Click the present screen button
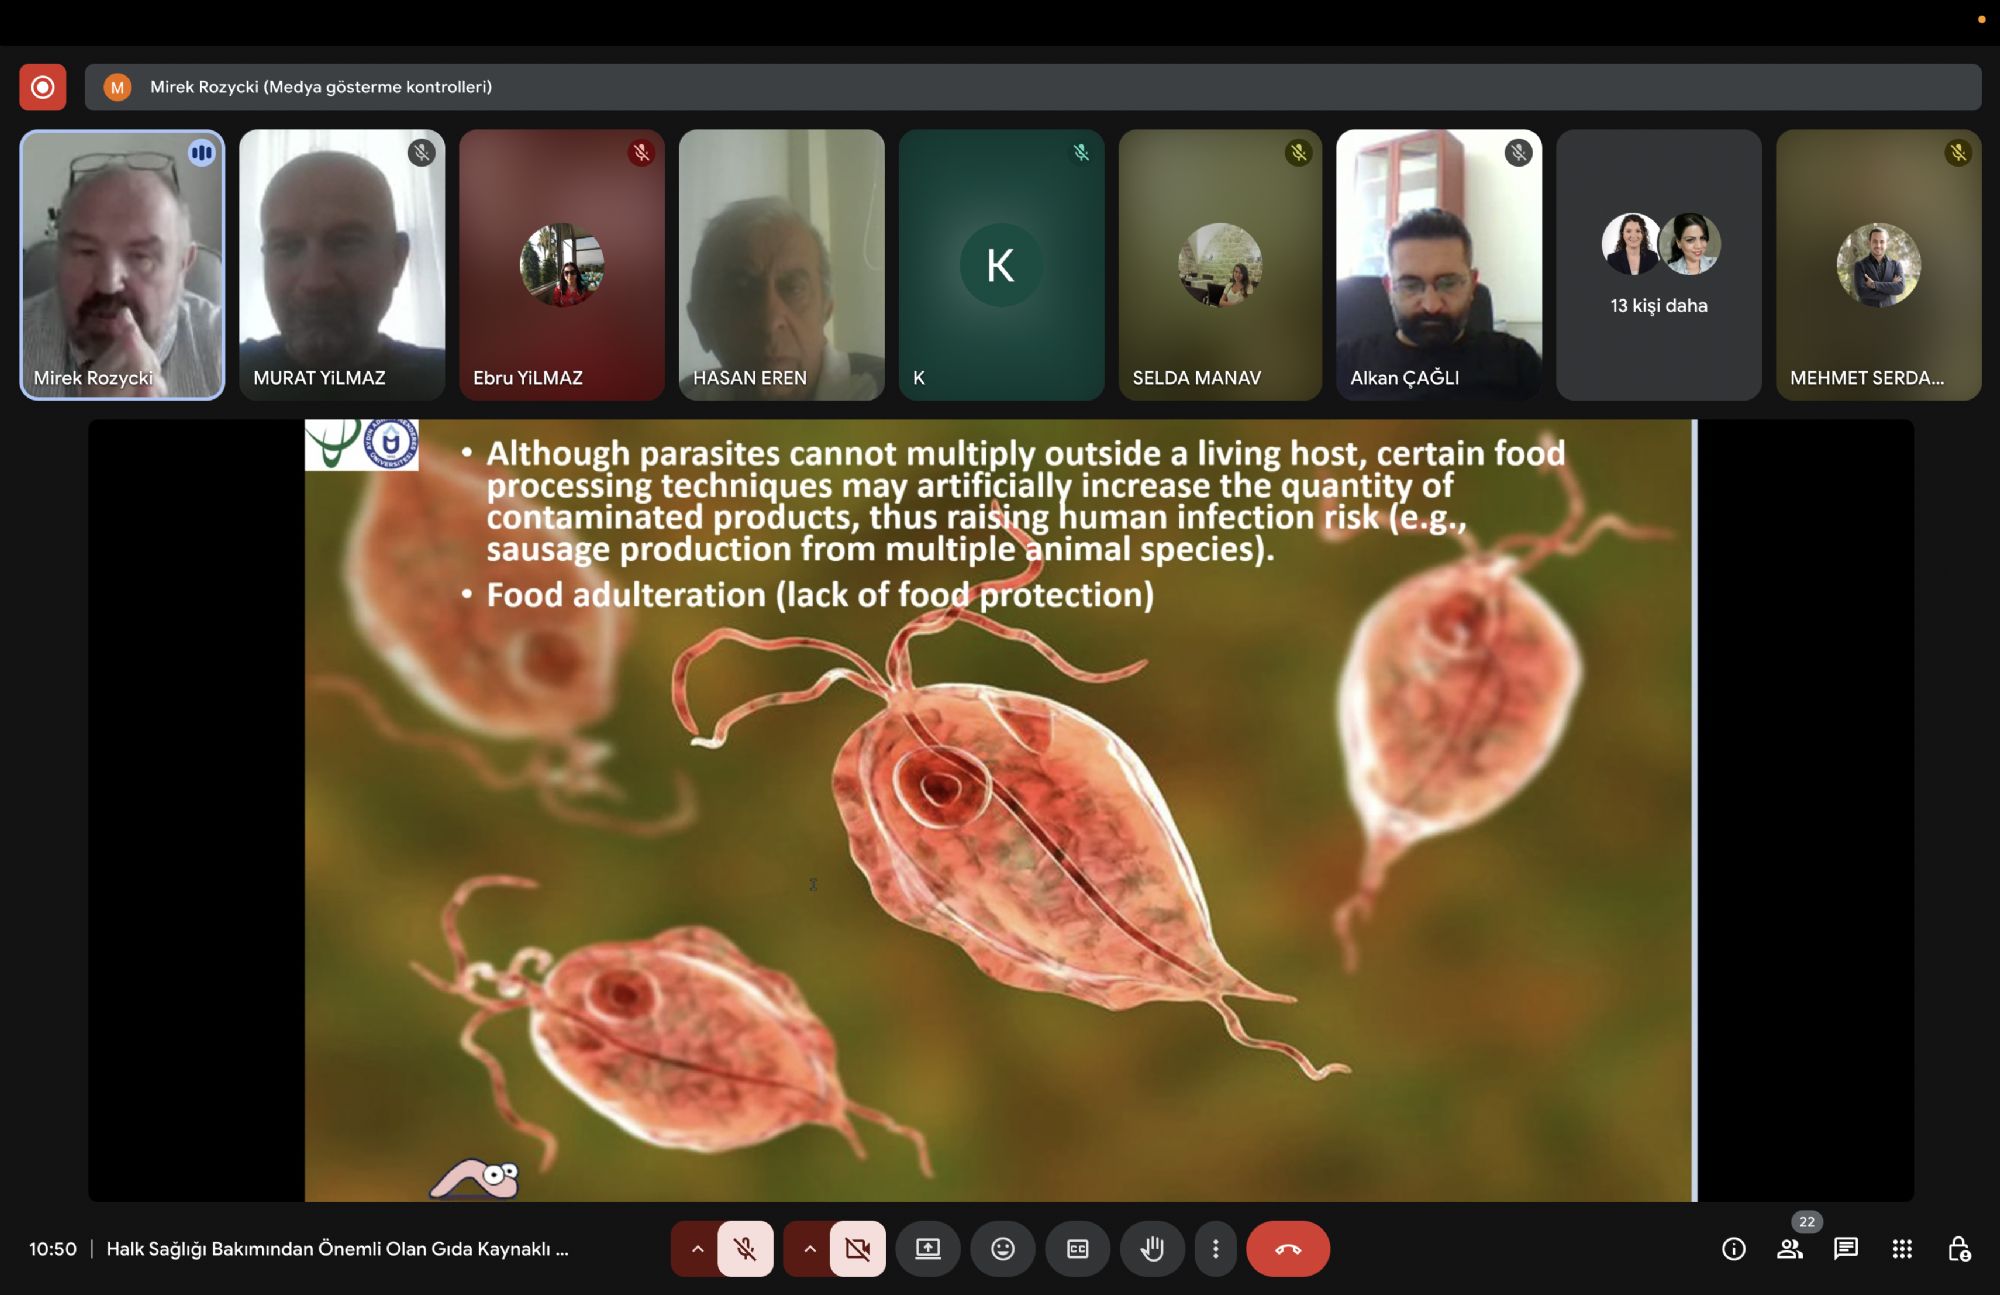Image resolution: width=2000 pixels, height=1295 pixels. (928, 1249)
